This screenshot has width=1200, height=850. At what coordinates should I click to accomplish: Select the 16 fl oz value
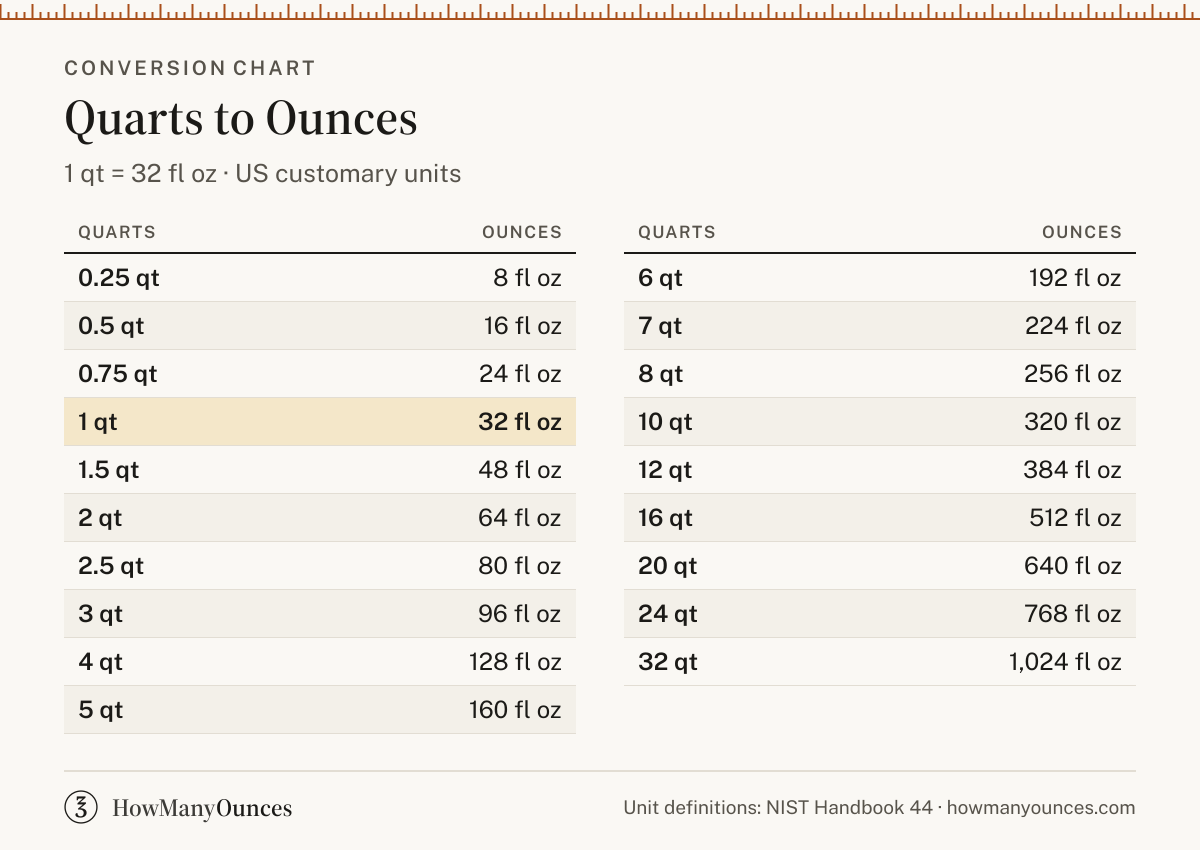tap(521, 326)
